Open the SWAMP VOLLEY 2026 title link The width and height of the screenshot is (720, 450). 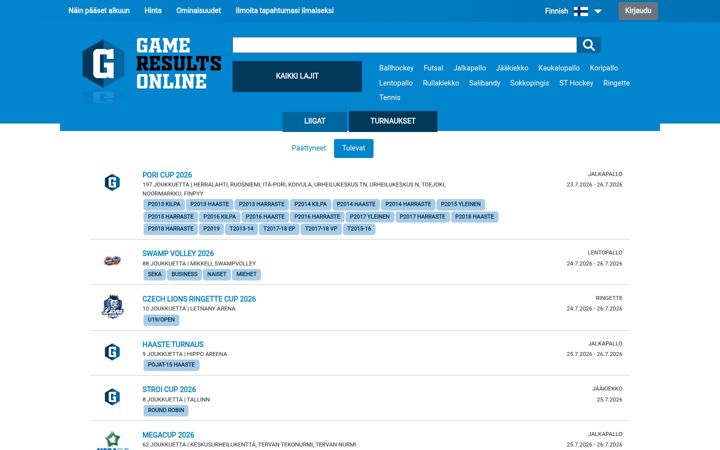tap(178, 253)
